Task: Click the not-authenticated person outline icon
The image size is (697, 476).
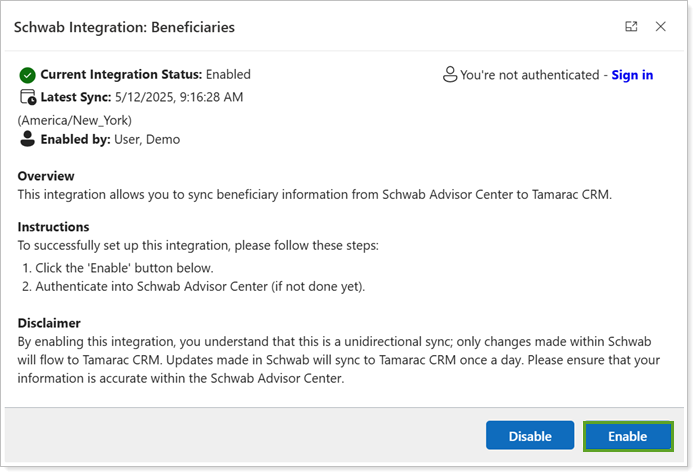Action: tap(449, 75)
